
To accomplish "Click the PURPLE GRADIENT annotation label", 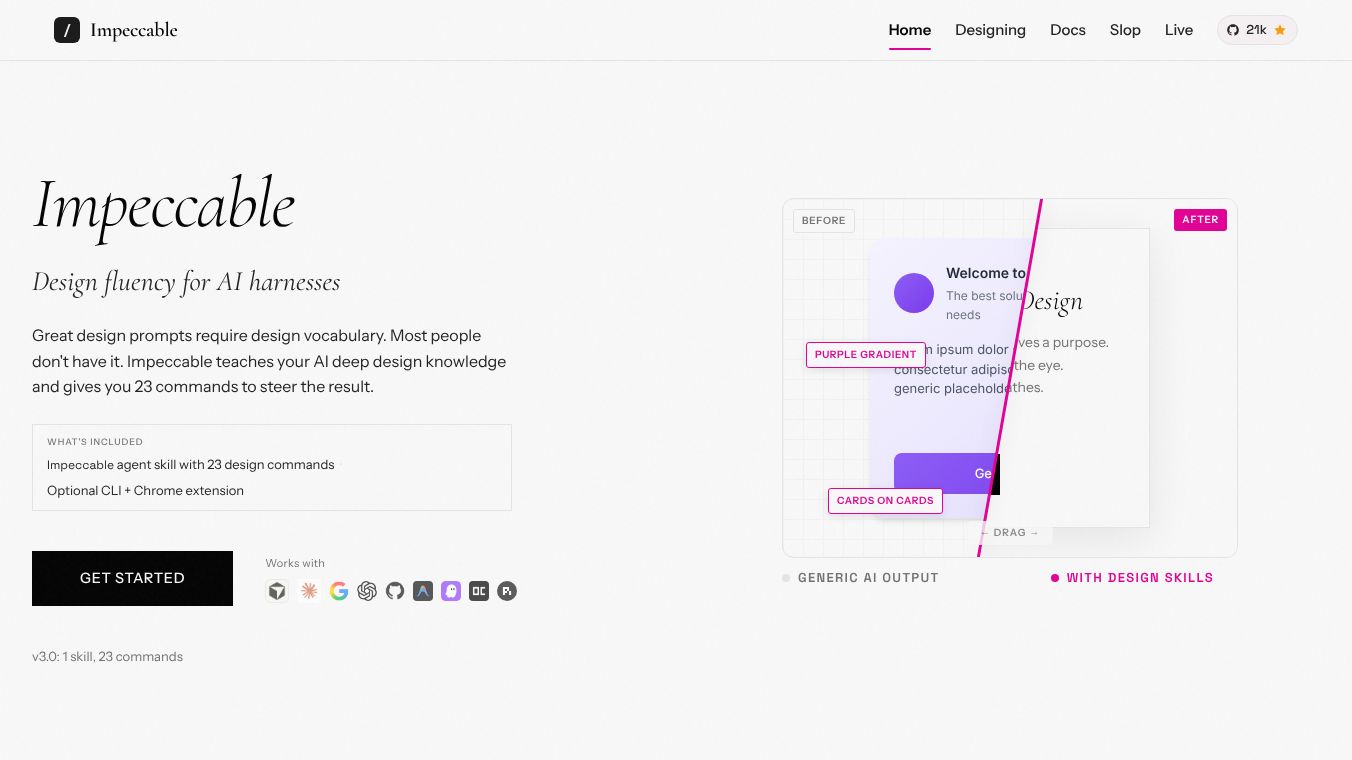I will point(865,355).
